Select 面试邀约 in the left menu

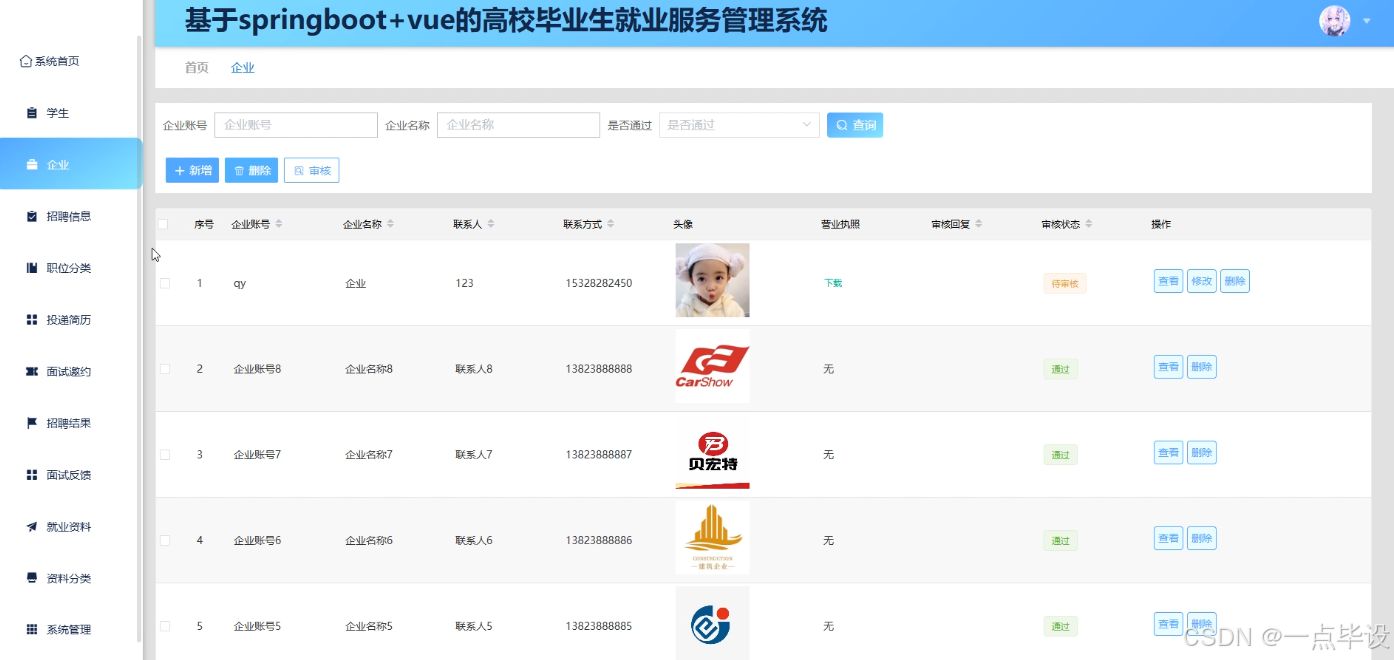64,371
